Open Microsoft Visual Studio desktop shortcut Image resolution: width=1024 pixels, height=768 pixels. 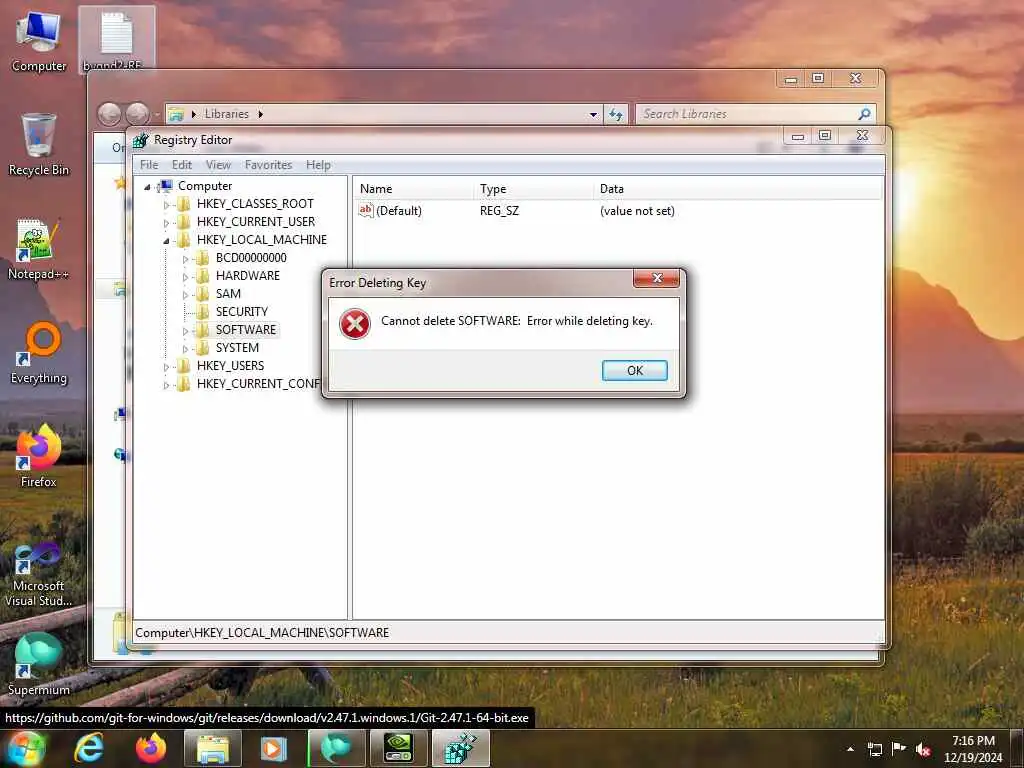coord(39,575)
